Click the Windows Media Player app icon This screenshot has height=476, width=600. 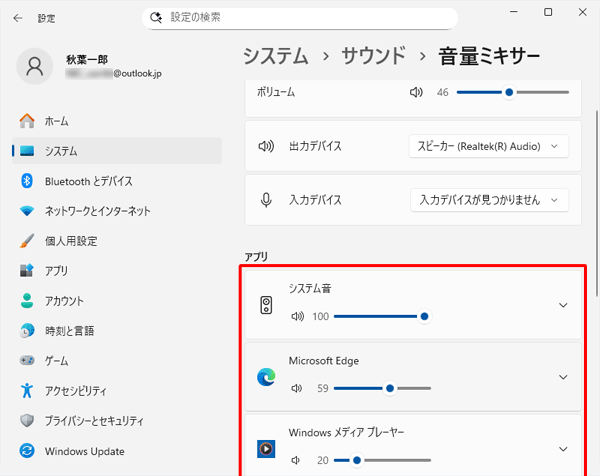[x=266, y=449]
